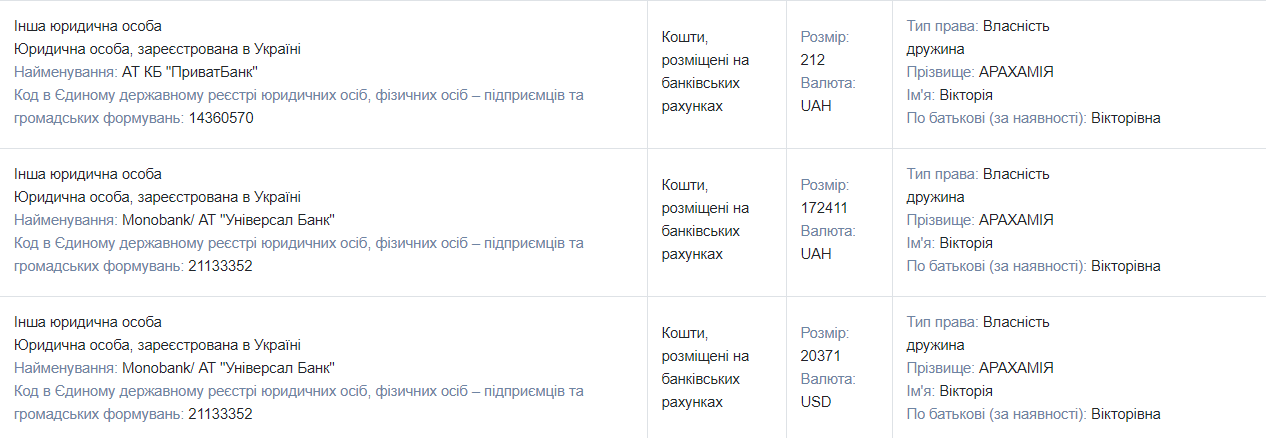Click first name Вікторія in 172411 row
1266x438 pixels.
(x=966, y=243)
